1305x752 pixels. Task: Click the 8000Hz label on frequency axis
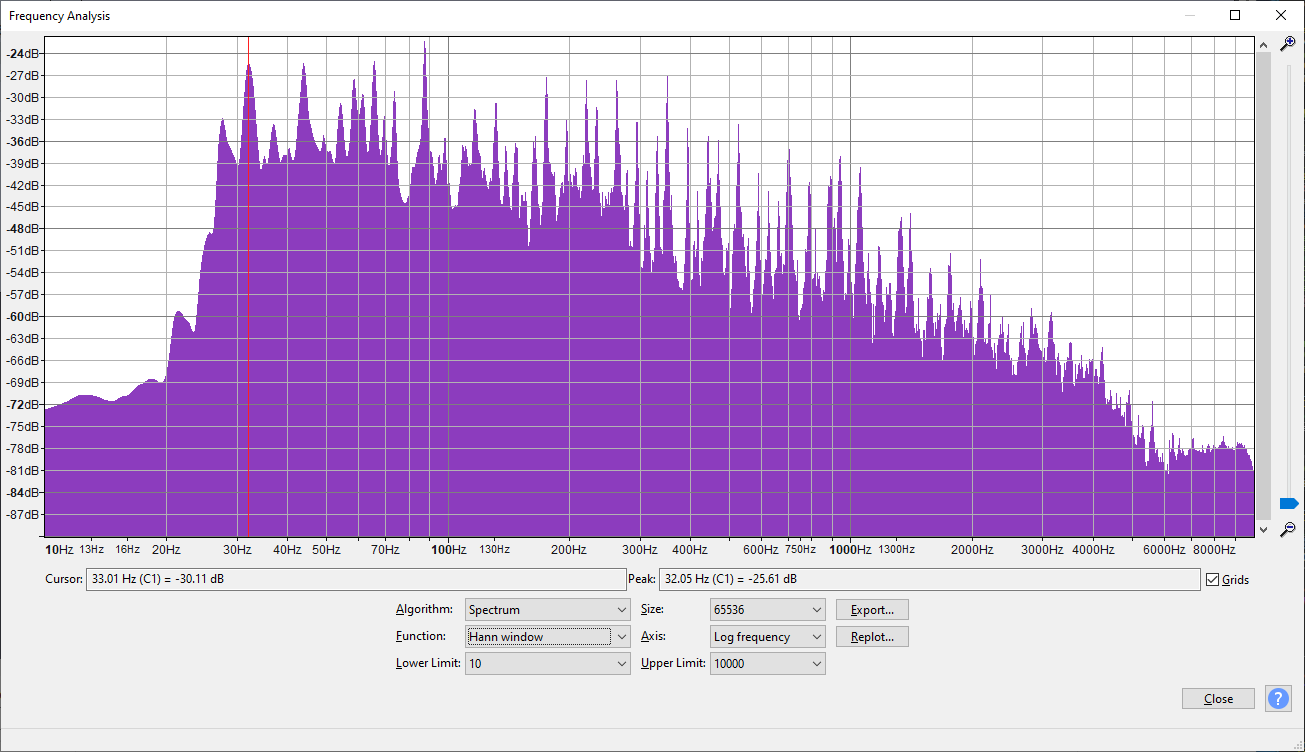pos(1215,549)
